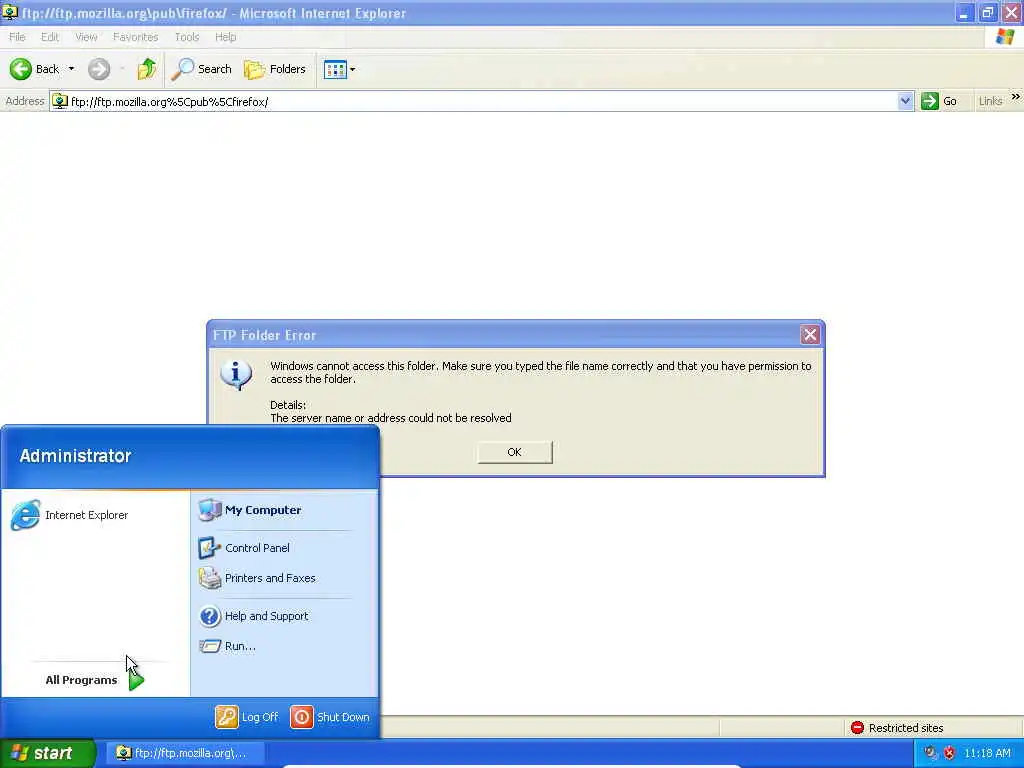Click the Search magnifier toolbar button

(201, 69)
